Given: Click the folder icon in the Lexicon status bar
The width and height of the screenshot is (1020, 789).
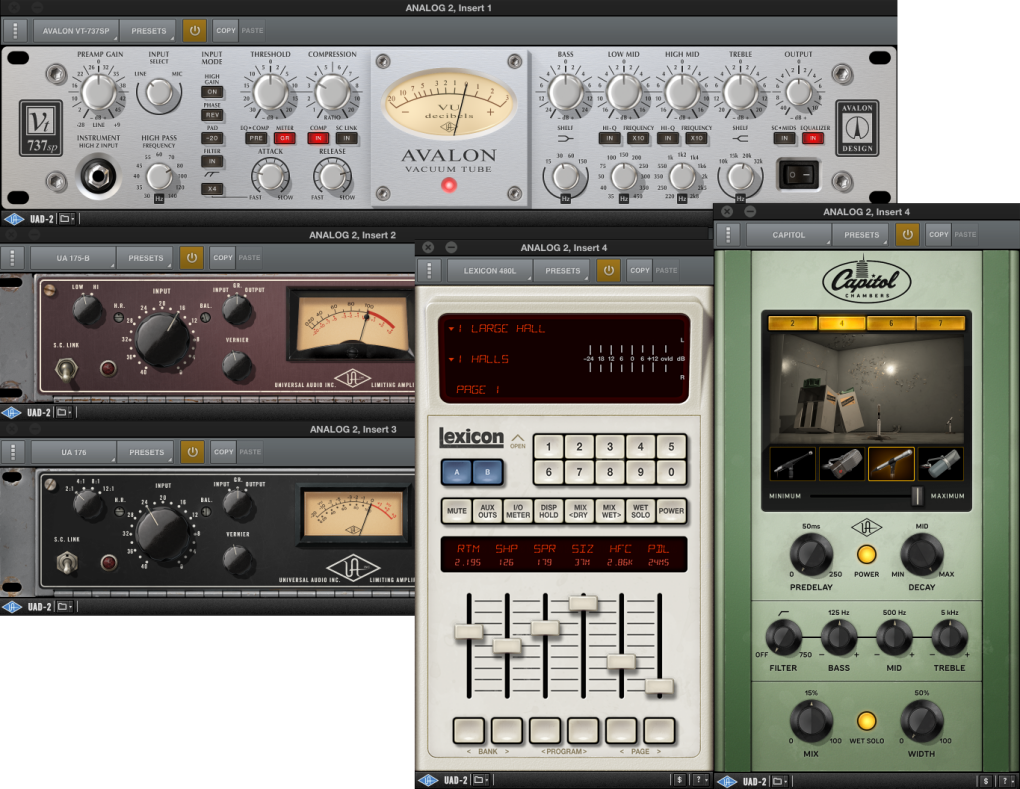Looking at the screenshot, I should (x=480, y=780).
